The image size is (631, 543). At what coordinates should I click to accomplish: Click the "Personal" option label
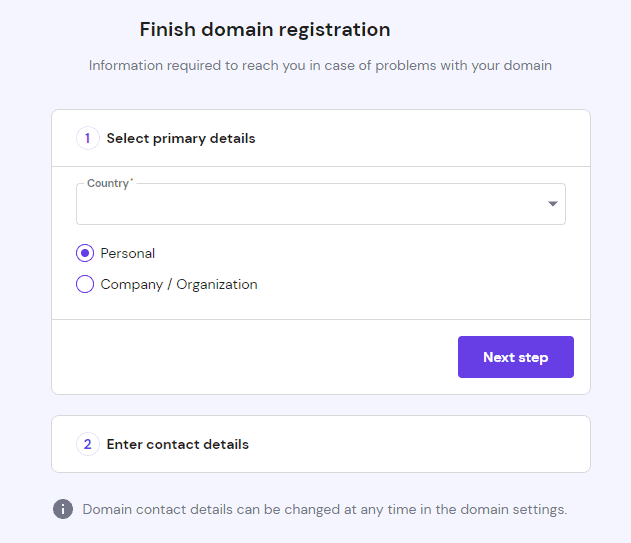[x=128, y=253]
